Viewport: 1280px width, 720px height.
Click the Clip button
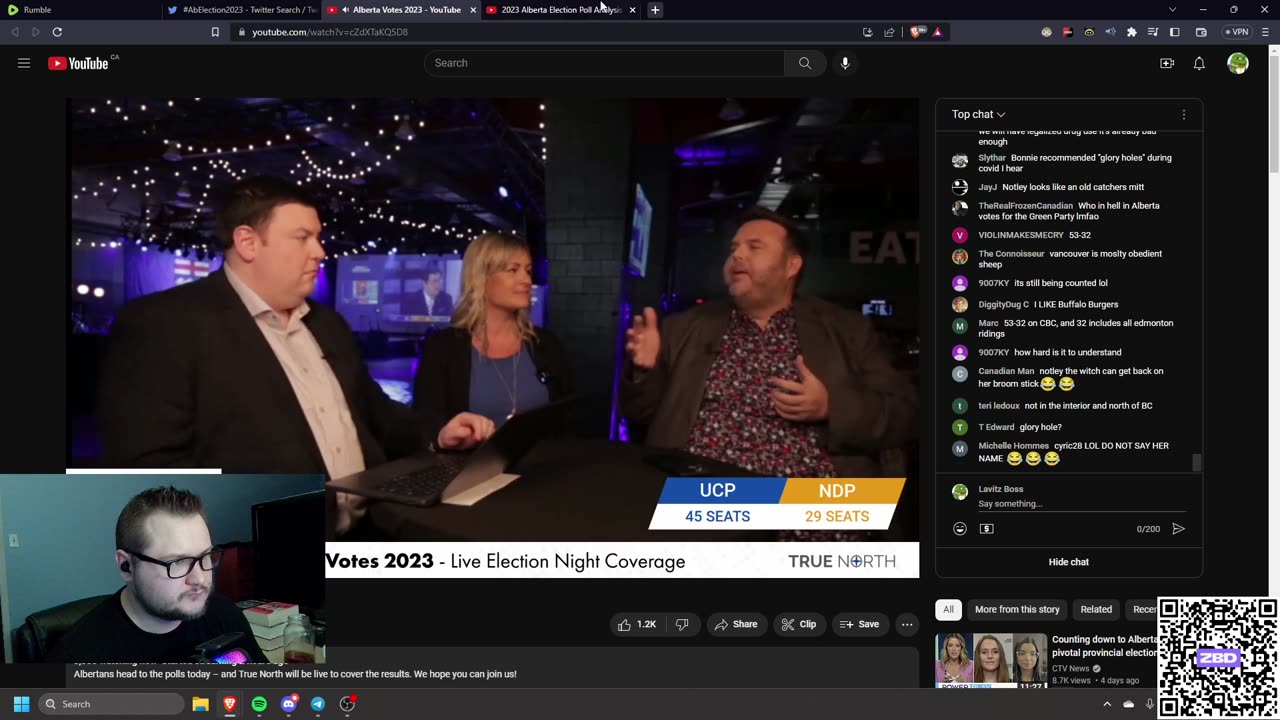pyautogui.click(x=799, y=624)
